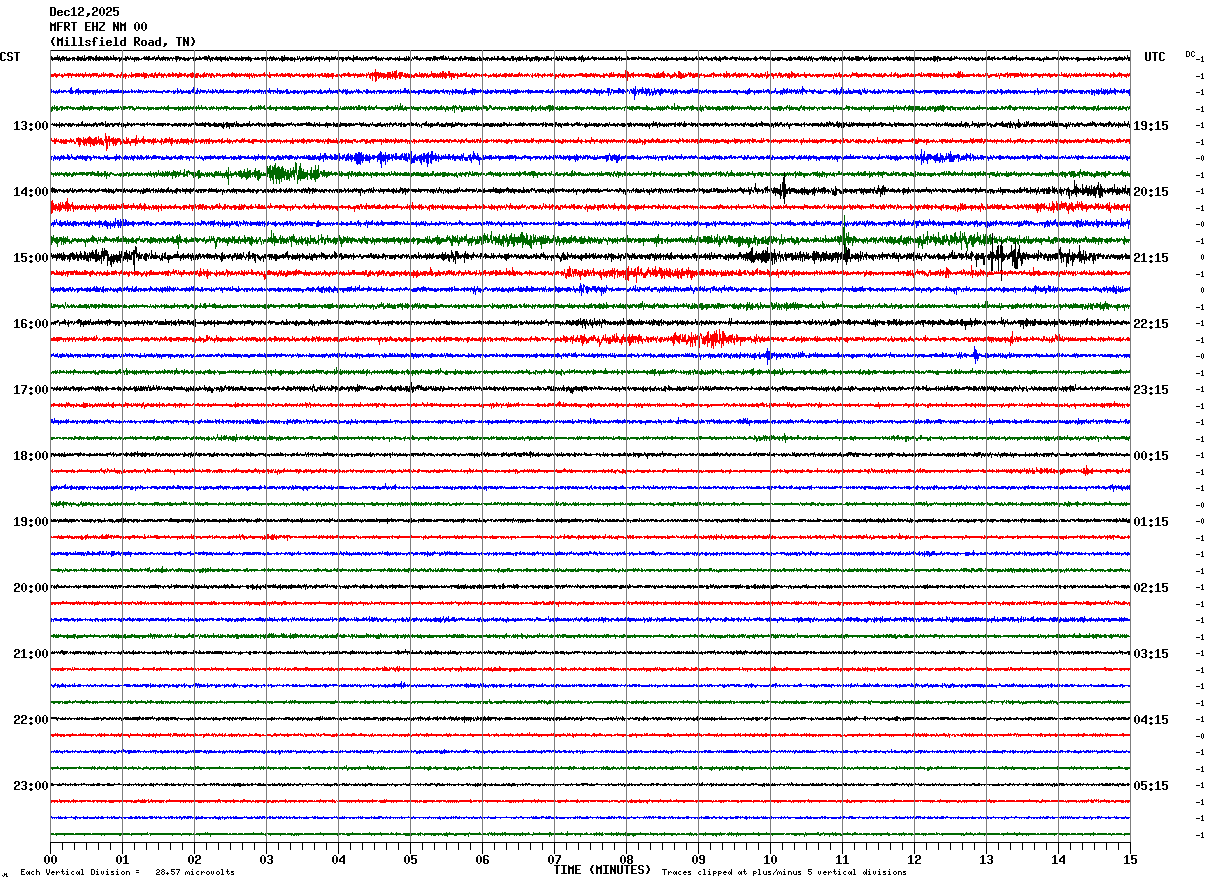This screenshot has height=886, width=1210.
Task: Click the 23:15 UTC time label
Action: coord(1150,390)
